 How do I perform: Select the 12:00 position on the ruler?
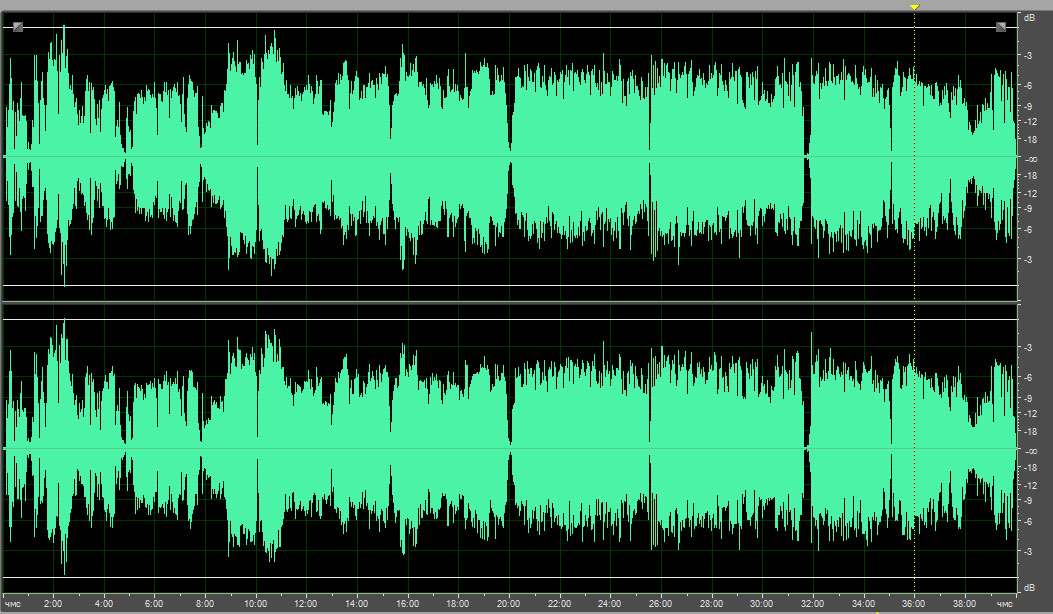click(306, 604)
